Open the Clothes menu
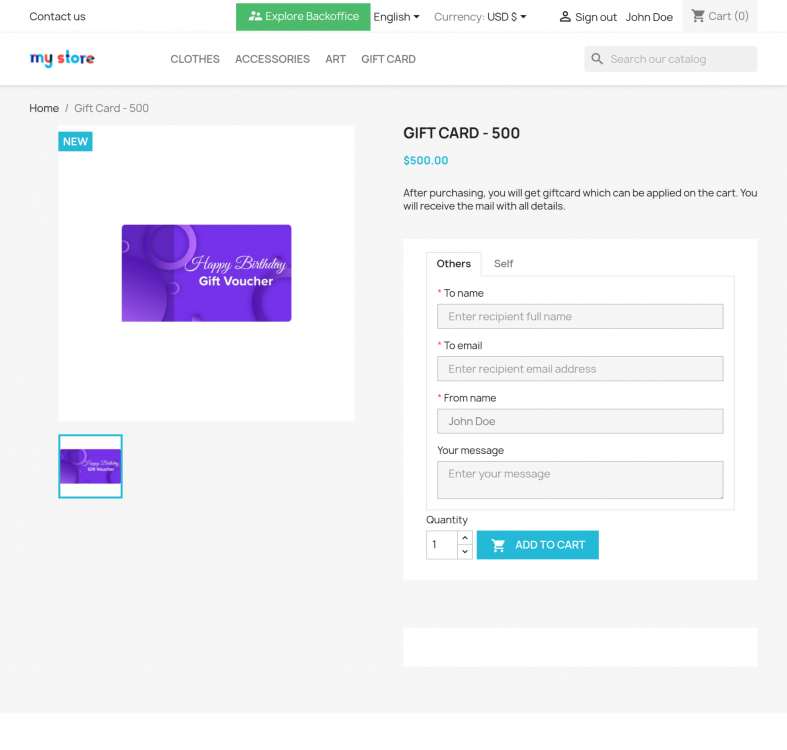The width and height of the screenshot is (787, 750). pos(195,59)
